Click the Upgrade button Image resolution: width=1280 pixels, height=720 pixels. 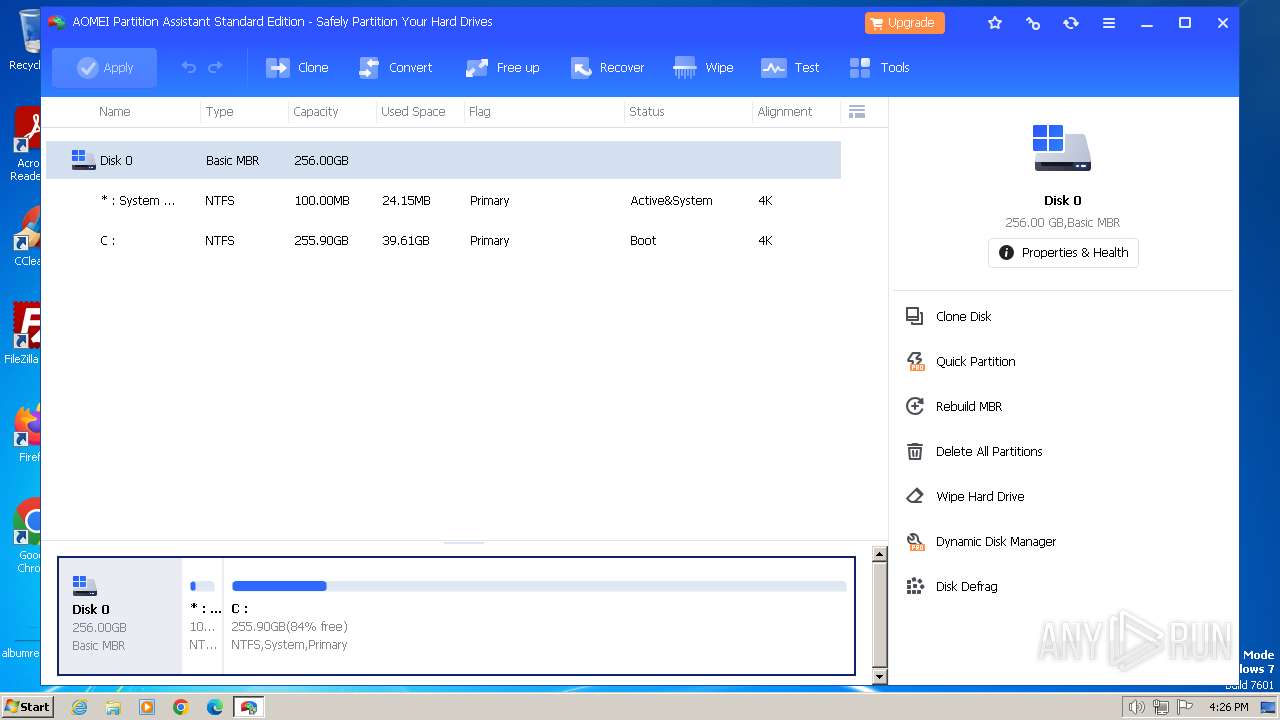pyautogui.click(x=904, y=22)
